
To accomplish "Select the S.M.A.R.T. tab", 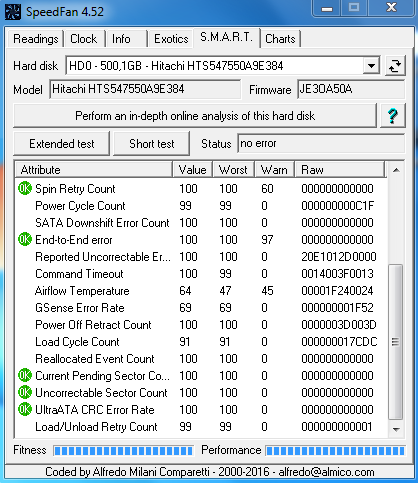I will [226, 37].
